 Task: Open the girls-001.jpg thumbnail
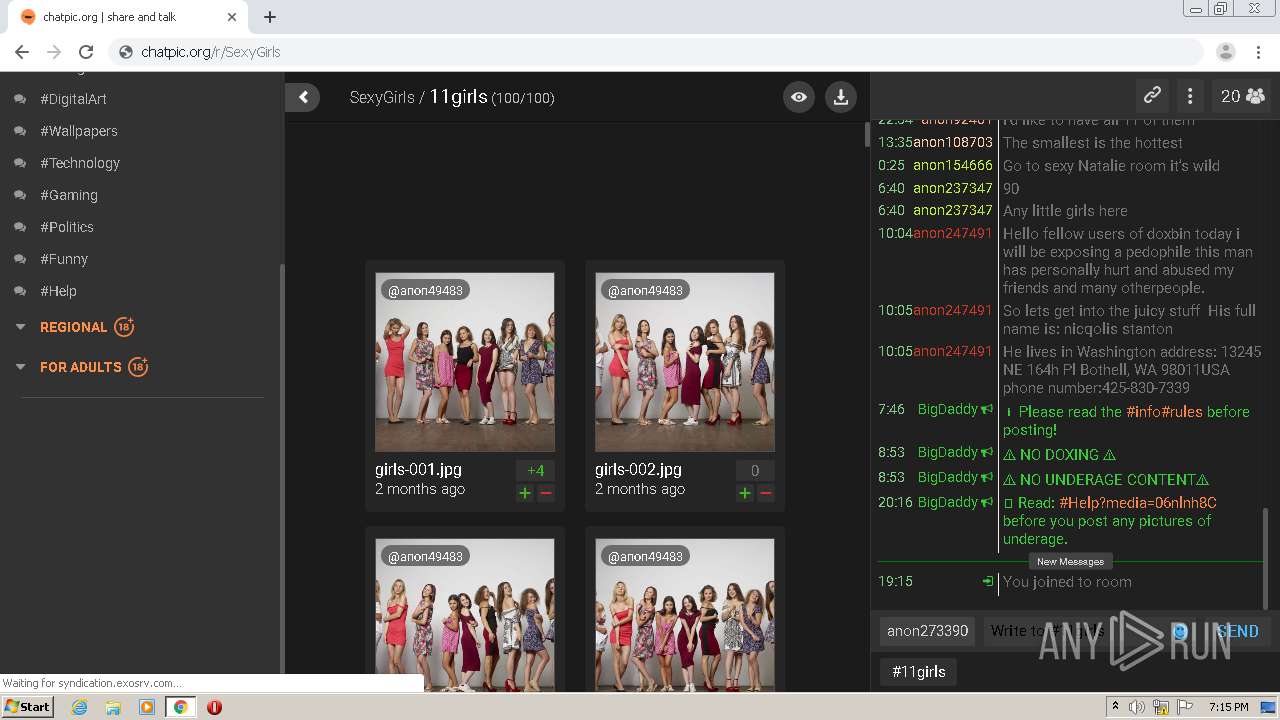[x=465, y=362]
